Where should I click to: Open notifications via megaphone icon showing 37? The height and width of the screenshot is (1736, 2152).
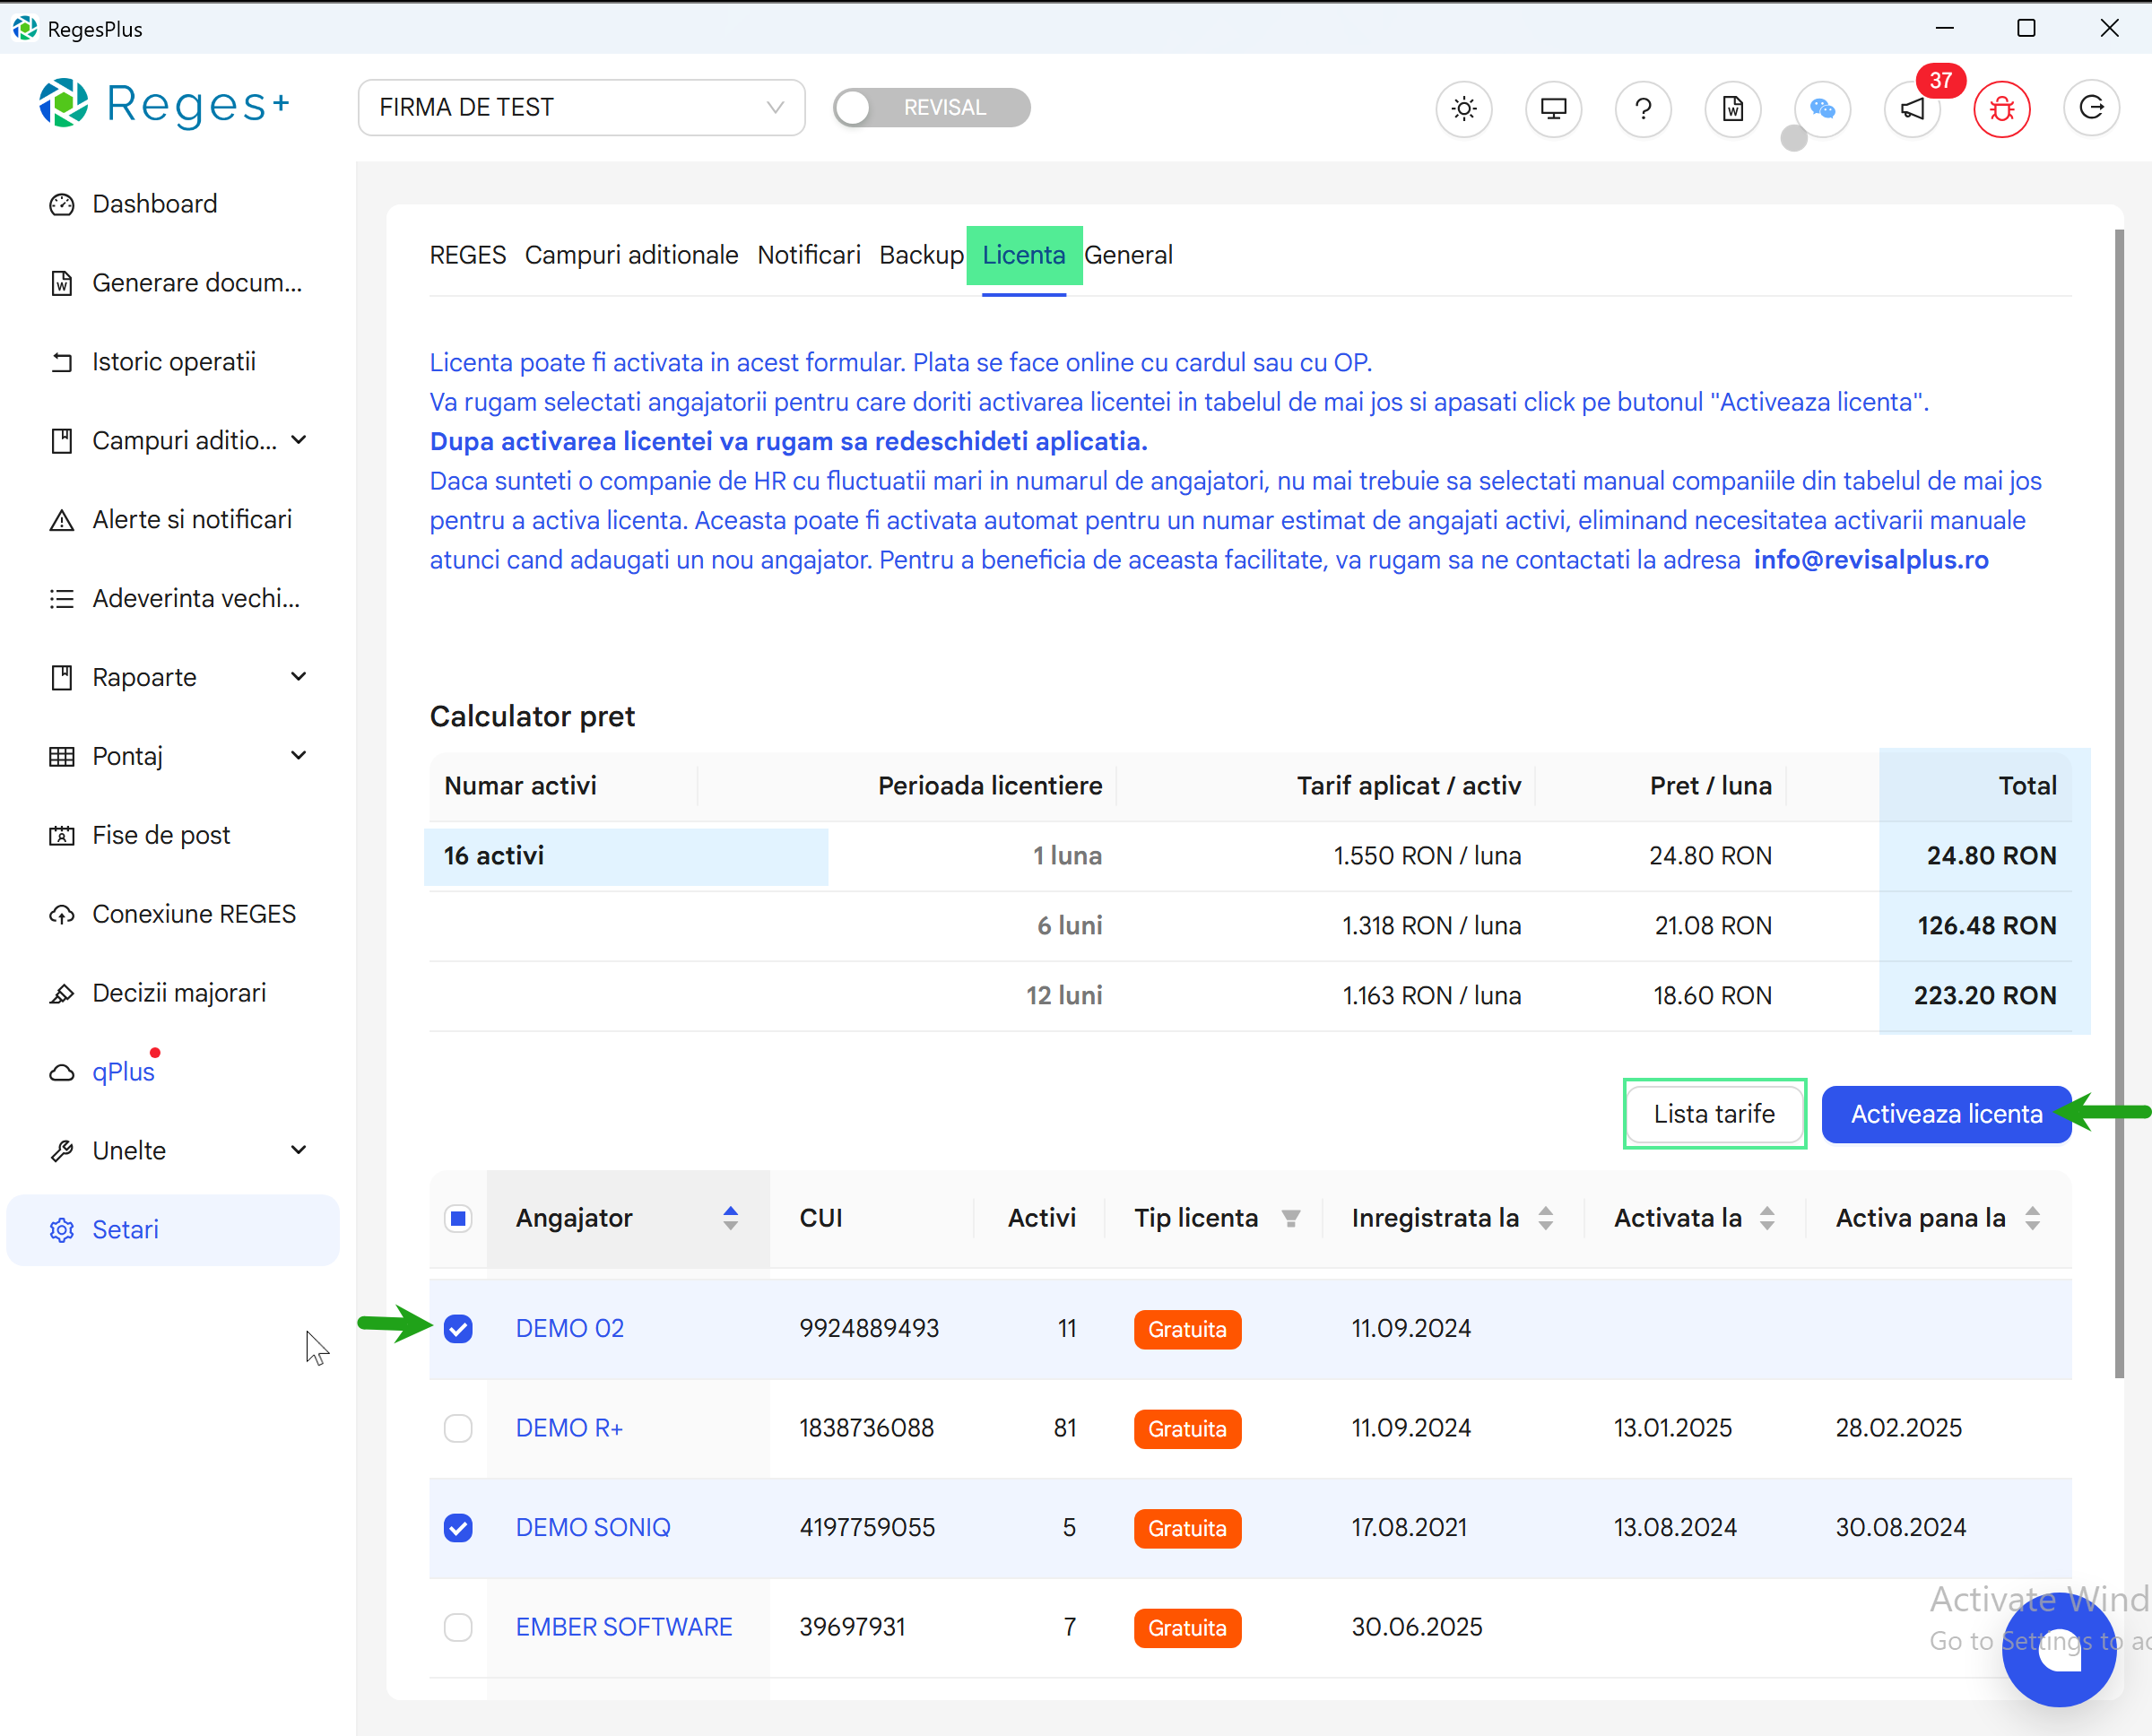pyautogui.click(x=1911, y=109)
